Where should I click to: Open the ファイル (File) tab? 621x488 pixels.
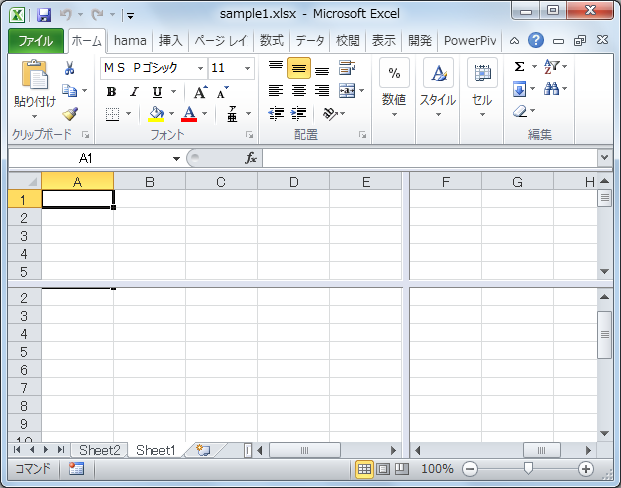pyautogui.click(x=36, y=40)
